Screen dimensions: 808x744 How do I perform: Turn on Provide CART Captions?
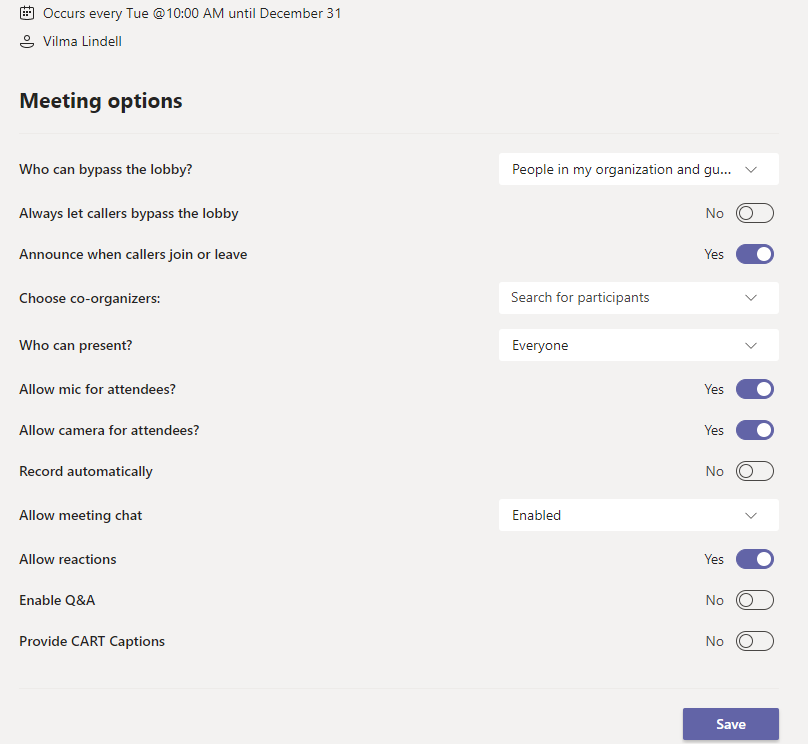click(754, 641)
